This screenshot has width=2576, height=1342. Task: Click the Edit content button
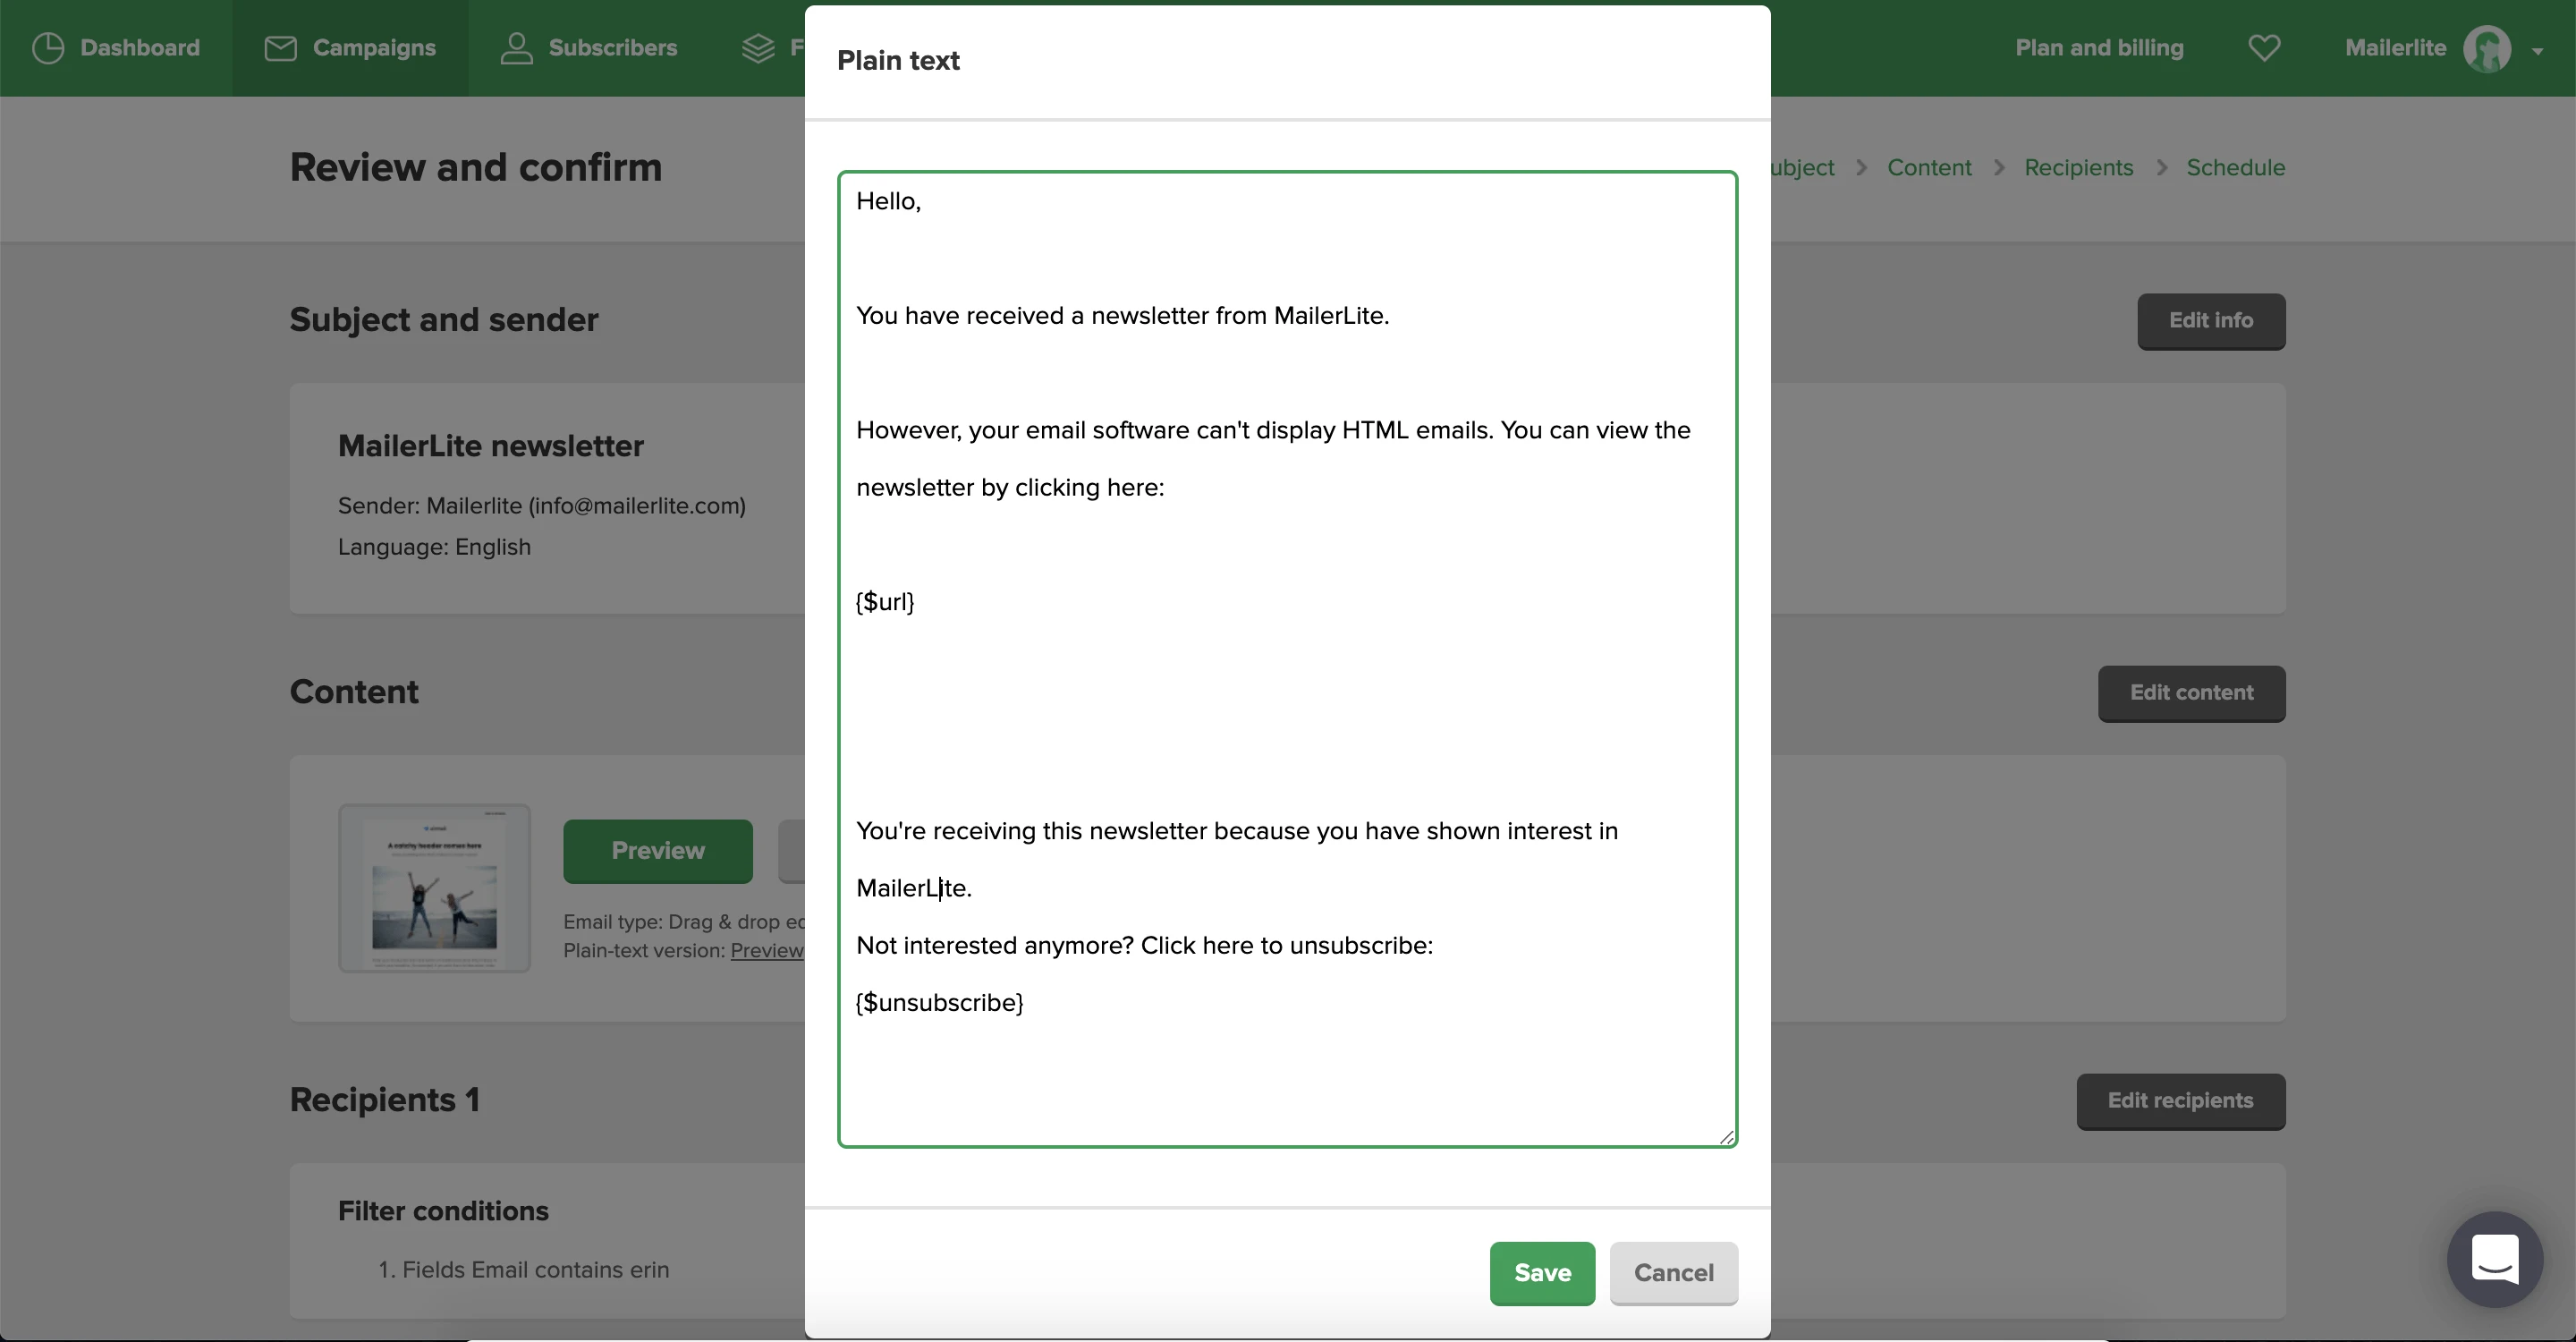click(2190, 692)
